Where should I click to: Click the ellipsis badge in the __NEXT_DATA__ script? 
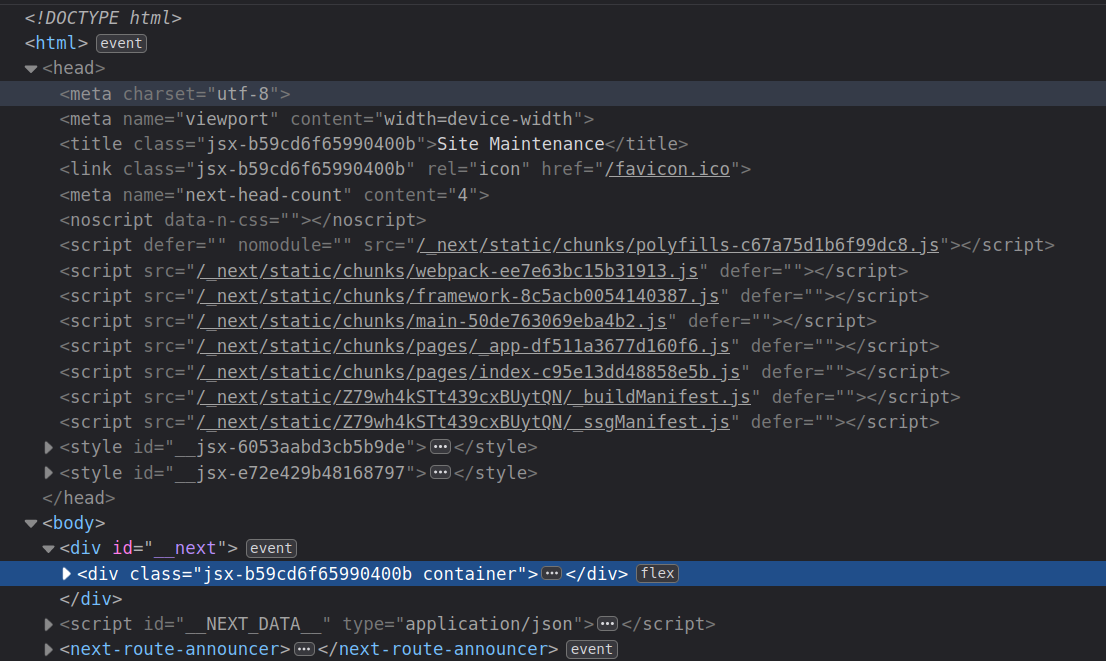[607, 624]
